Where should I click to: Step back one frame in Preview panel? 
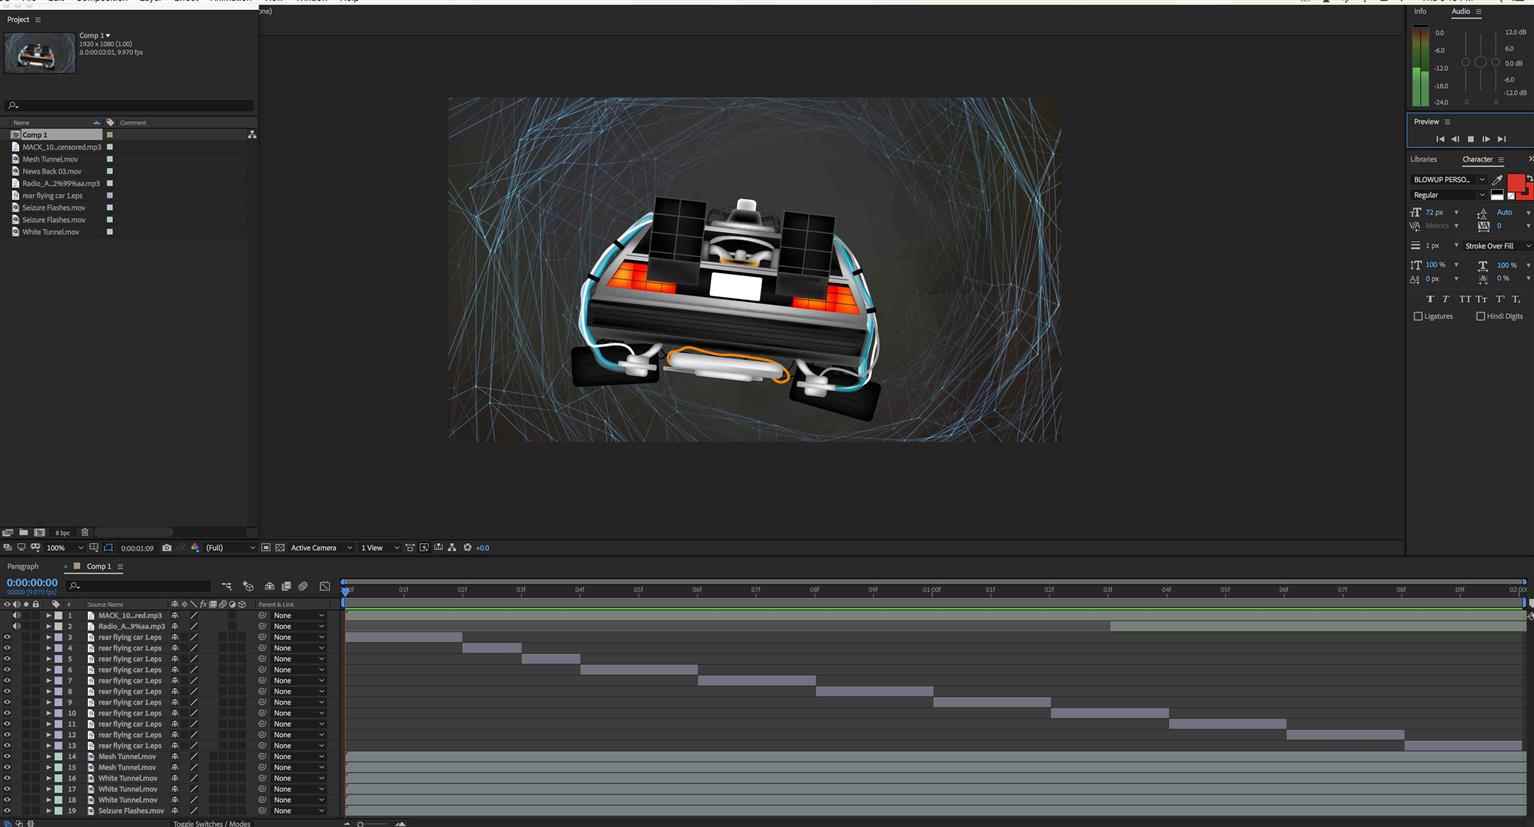click(1455, 139)
